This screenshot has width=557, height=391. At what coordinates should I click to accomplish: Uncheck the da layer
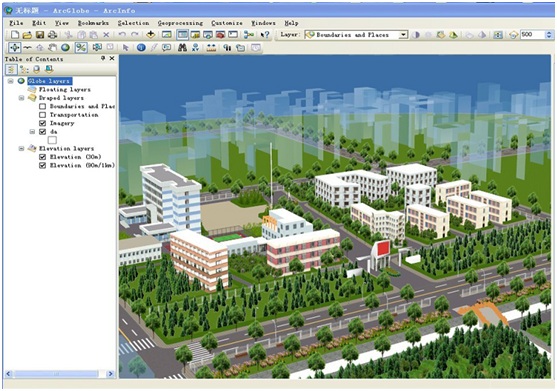click(43, 132)
